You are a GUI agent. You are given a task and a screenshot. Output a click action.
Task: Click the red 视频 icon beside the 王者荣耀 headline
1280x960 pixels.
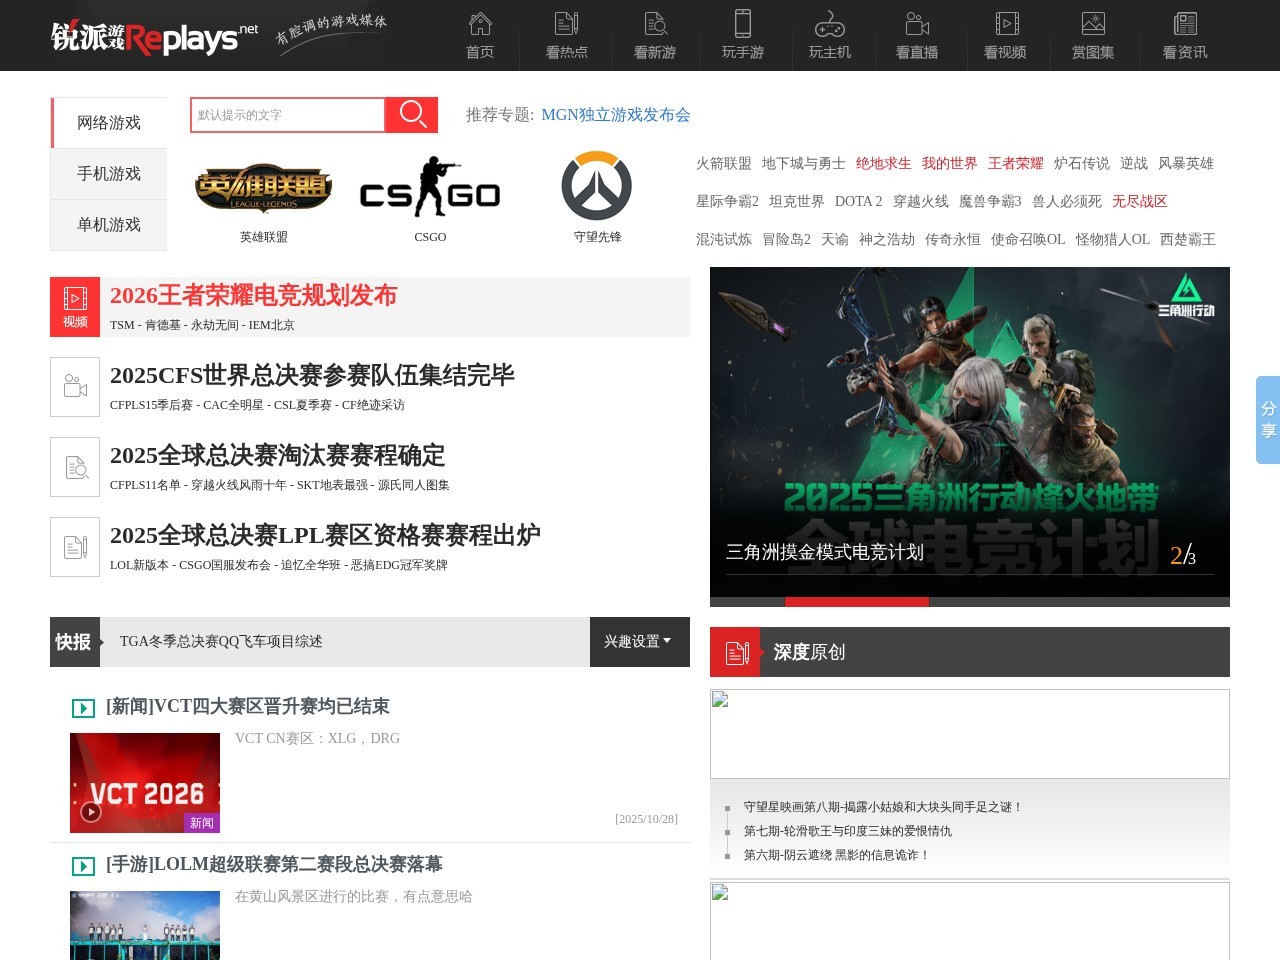(x=75, y=307)
